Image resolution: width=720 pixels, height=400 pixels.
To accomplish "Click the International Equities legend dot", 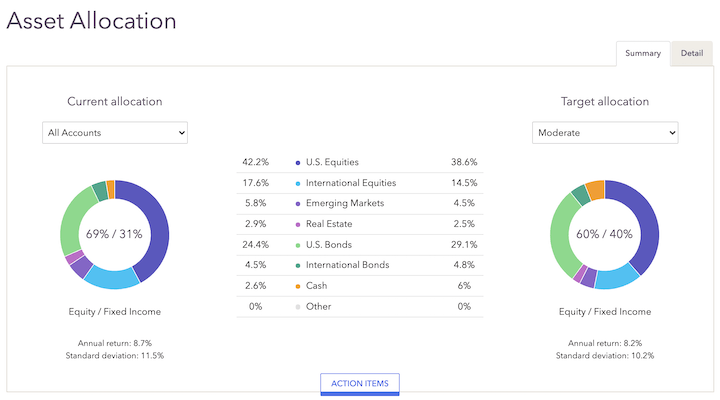I will pos(299,183).
